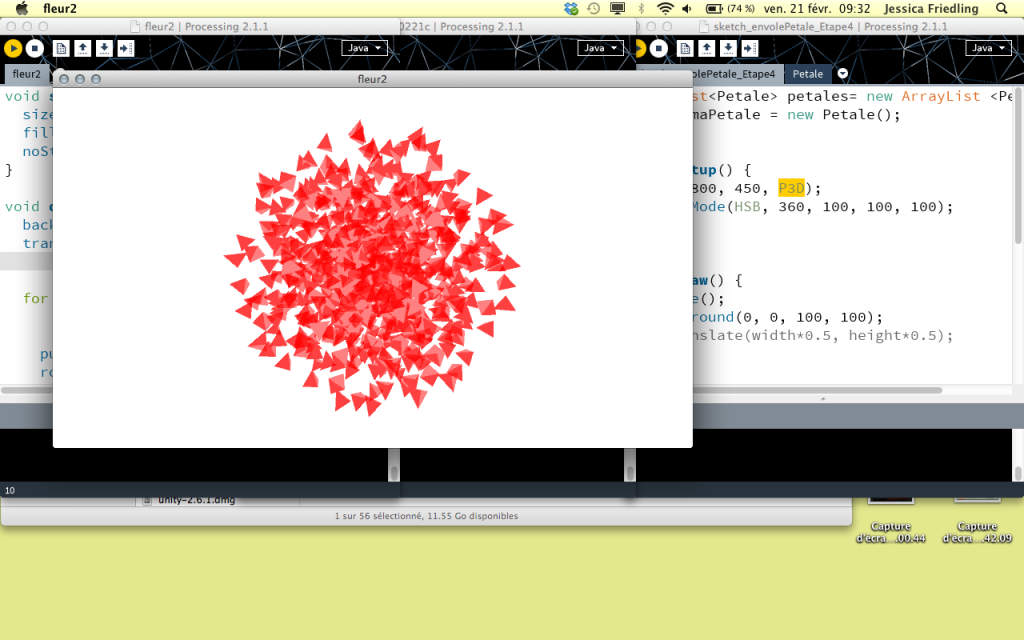The width and height of the screenshot is (1024, 640).
Task: Click the Wi-Fi status icon in menu bar
Action: click(x=664, y=8)
